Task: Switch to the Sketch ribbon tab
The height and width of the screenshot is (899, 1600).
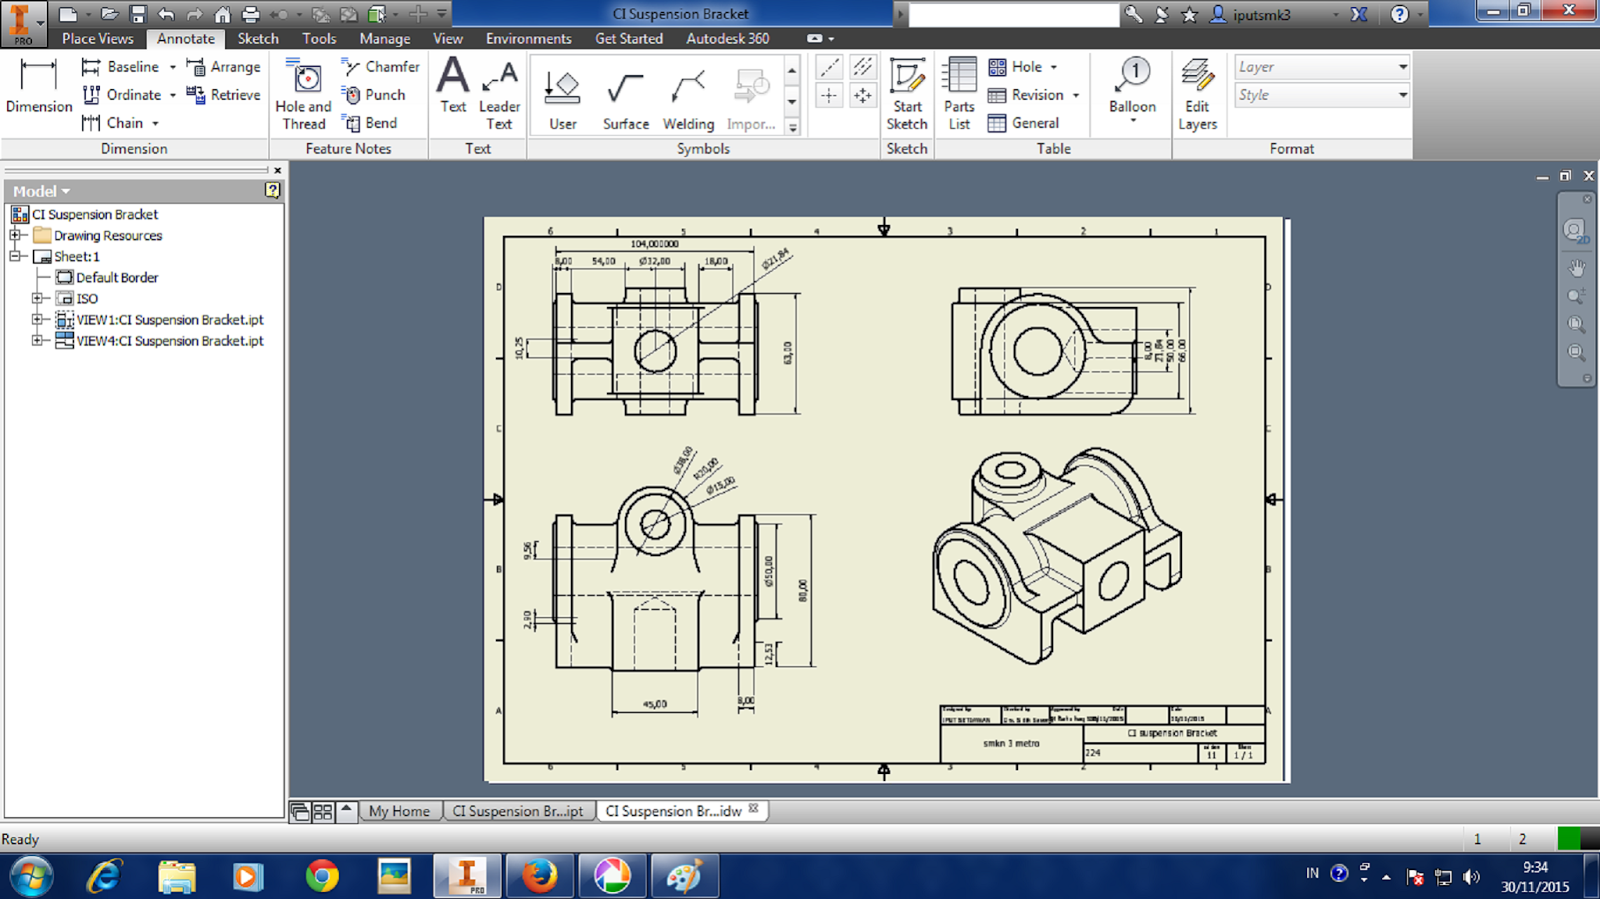Action: tap(258, 38)
